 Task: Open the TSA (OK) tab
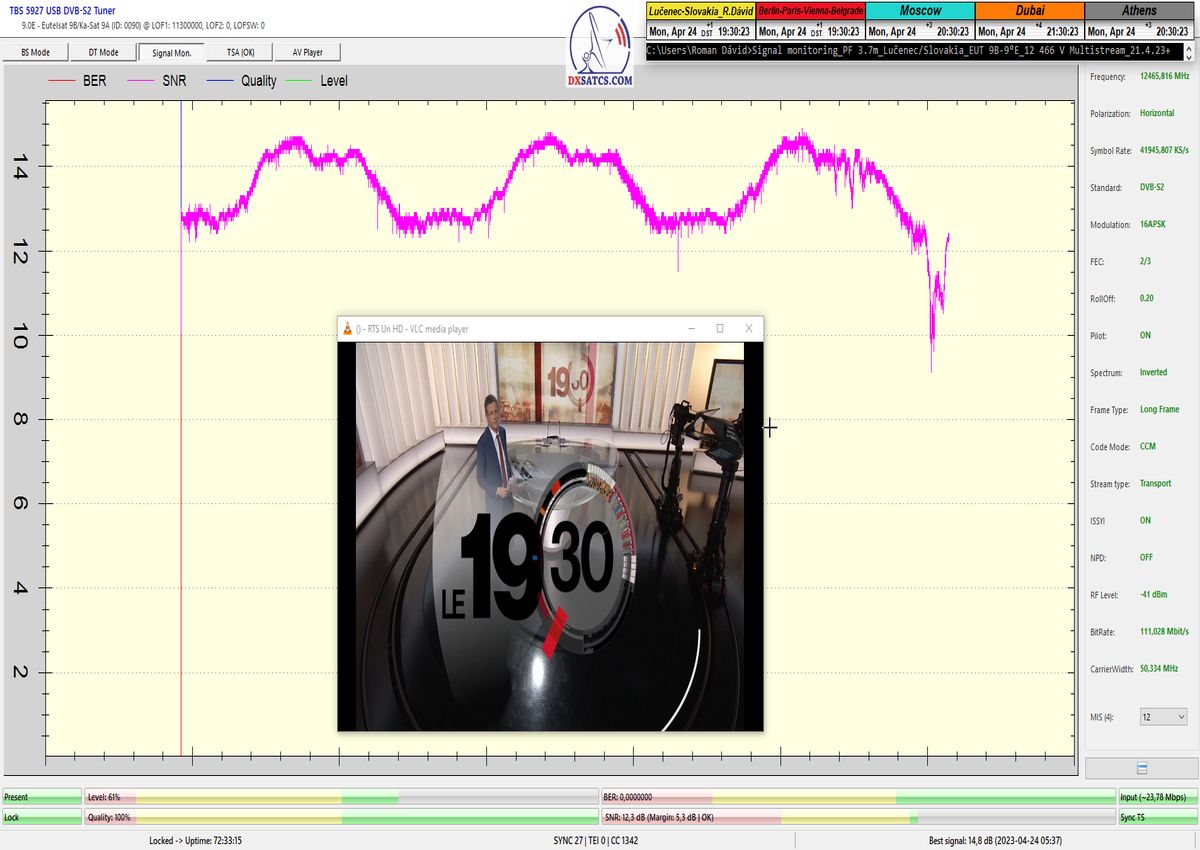241,52
